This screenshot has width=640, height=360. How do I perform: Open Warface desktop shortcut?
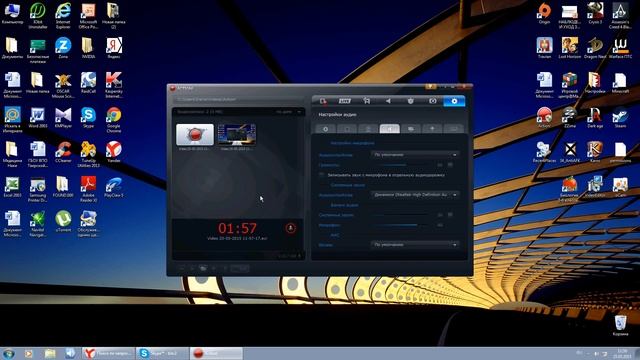(620, 48)
